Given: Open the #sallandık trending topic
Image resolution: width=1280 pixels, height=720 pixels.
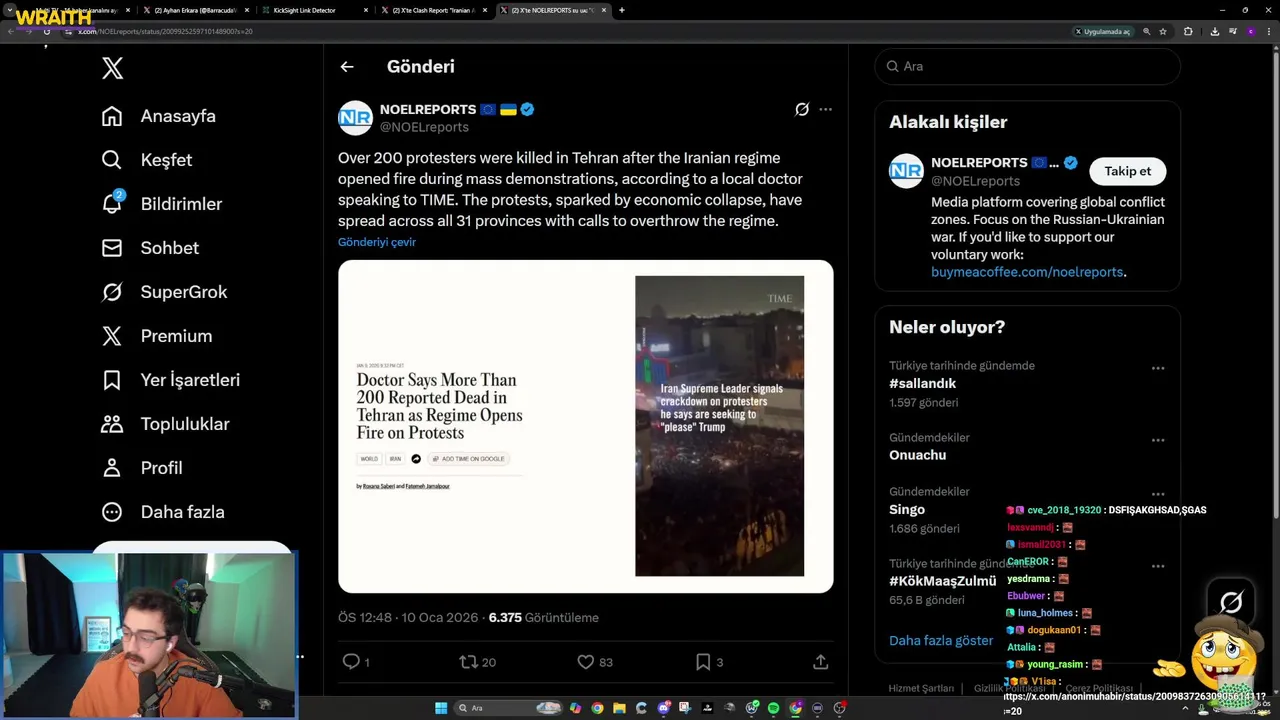Looking at the screenshot, I should tap(923, 383).
